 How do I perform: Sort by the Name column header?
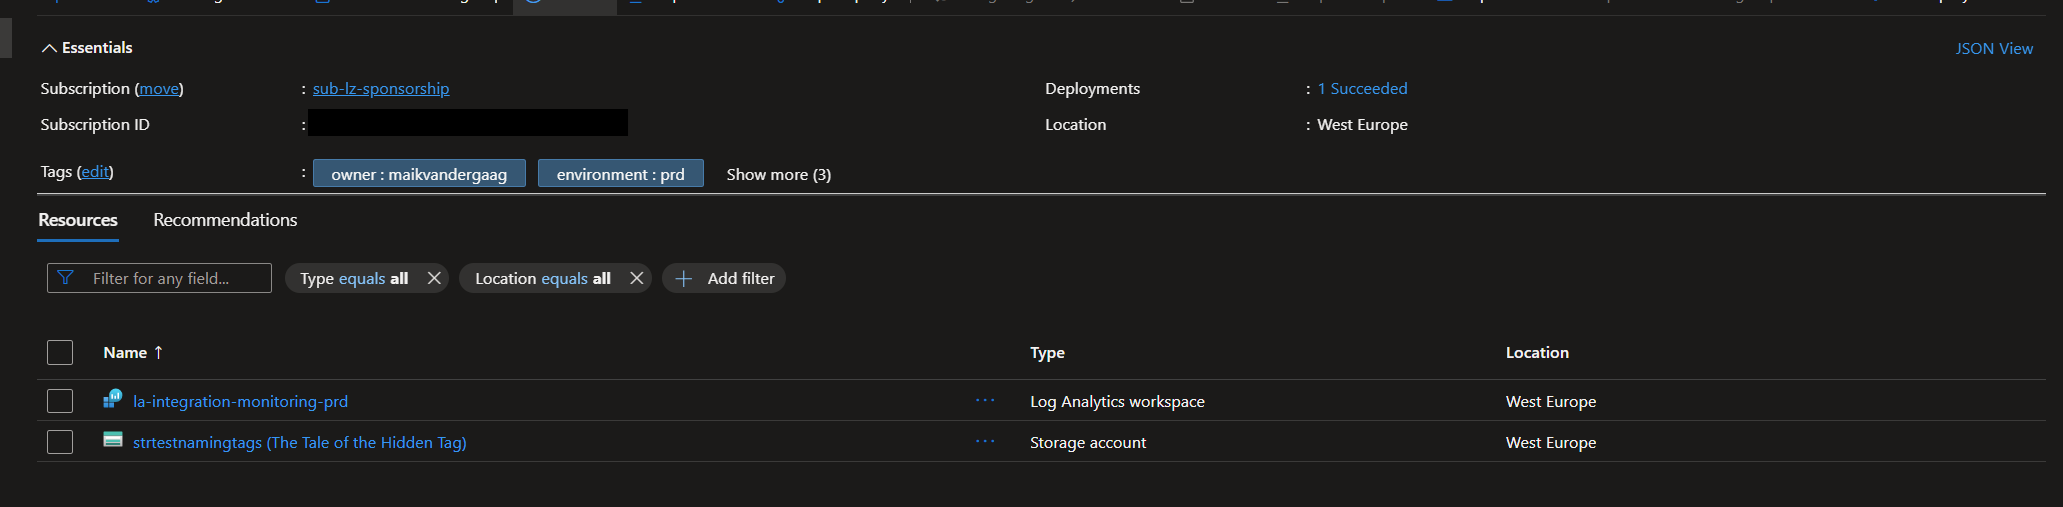tap(125, 352)
